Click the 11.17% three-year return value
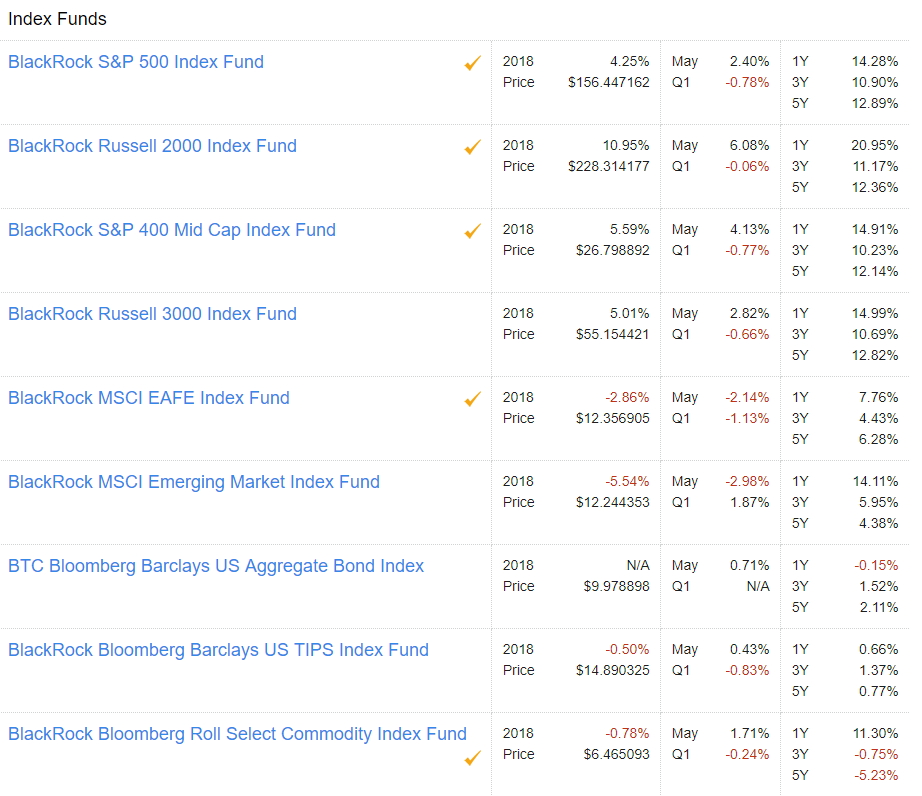The width and height of the screenshot is (922, 796). (x=876, y=167)
